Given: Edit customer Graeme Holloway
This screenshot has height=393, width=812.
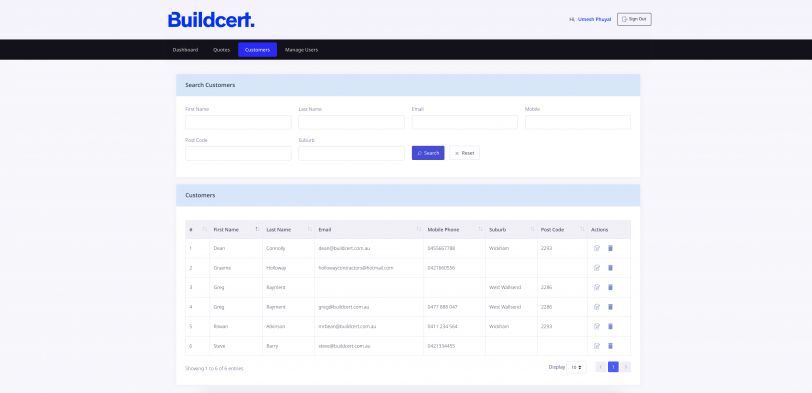Looking at the screenshot, I should click(x=597, y=268).
